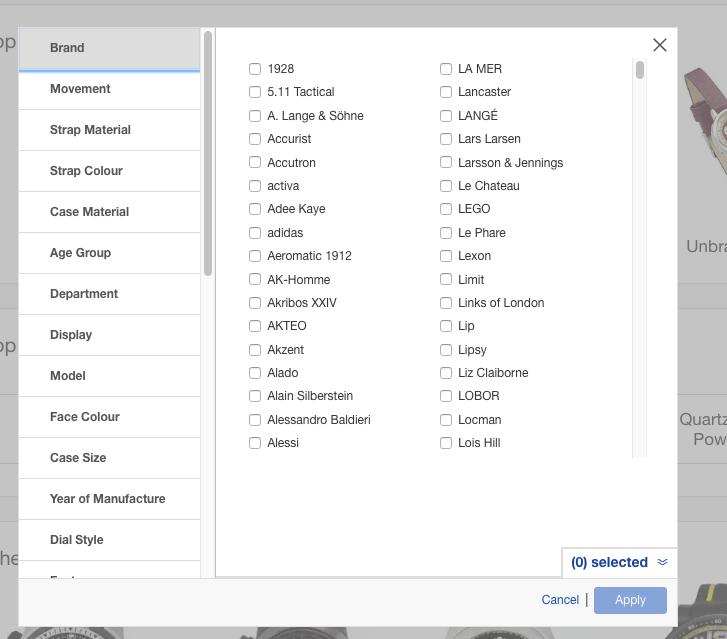The width and height of the screenshot is (727, 639).
Task: Select the Age Group tab
Action: tap(109, 253)
